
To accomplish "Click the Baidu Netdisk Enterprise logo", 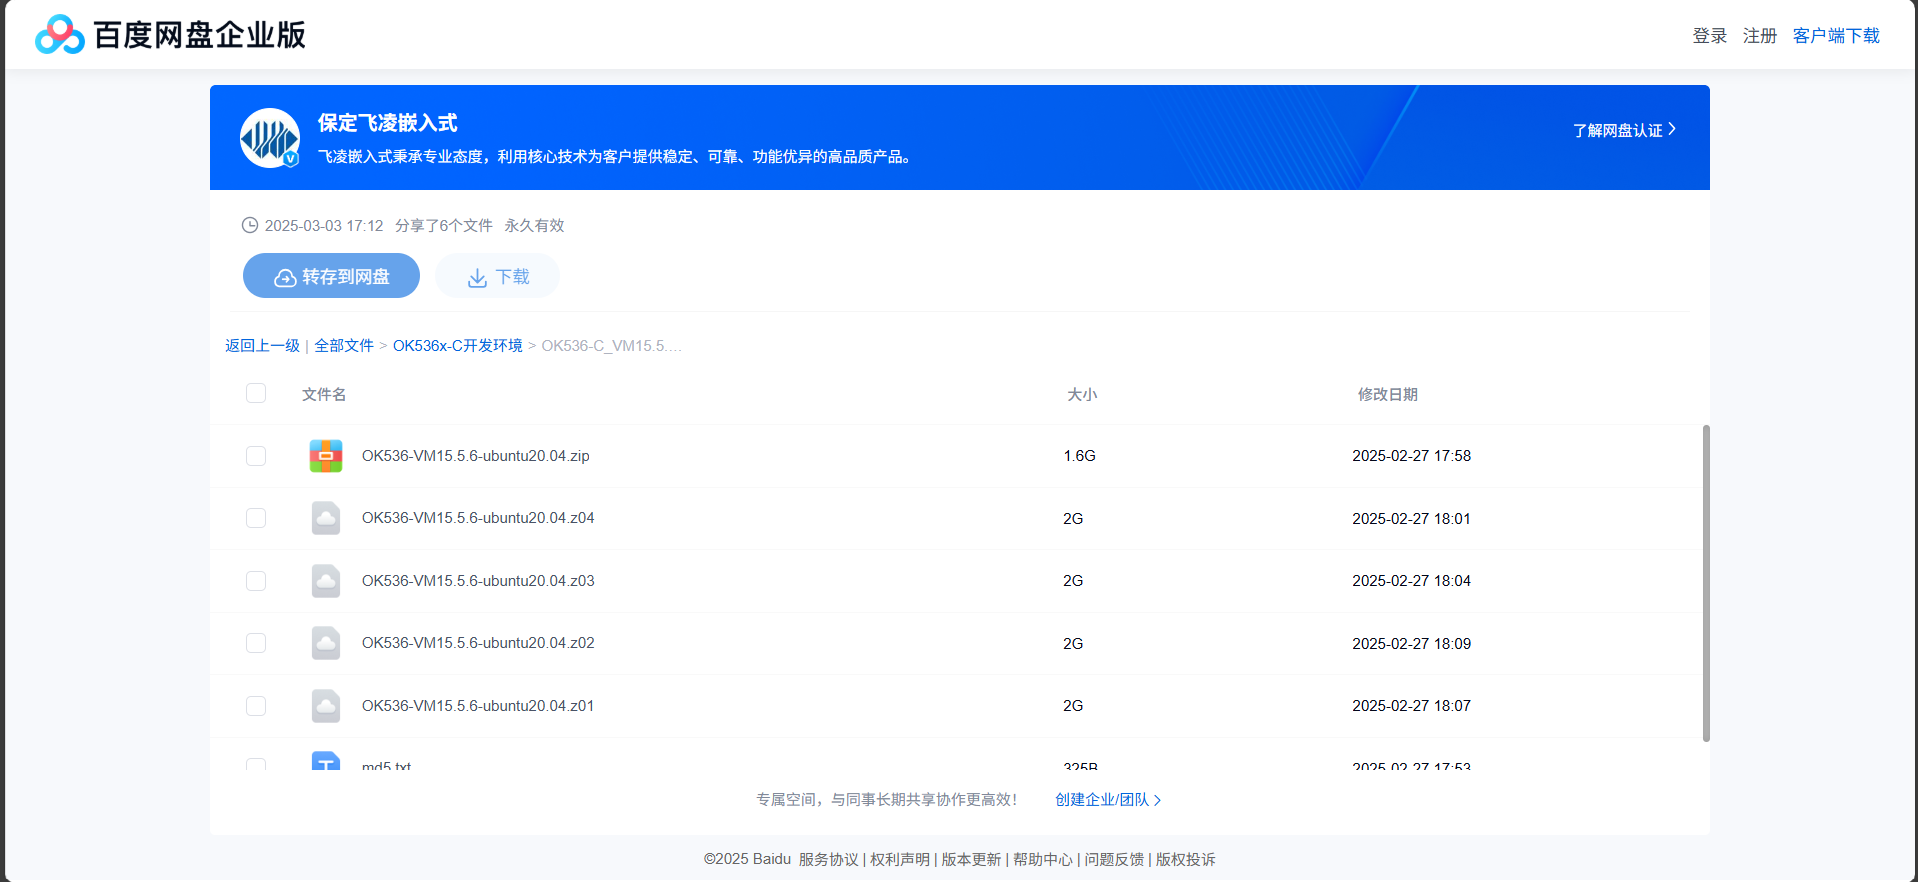I will point(170,35).
